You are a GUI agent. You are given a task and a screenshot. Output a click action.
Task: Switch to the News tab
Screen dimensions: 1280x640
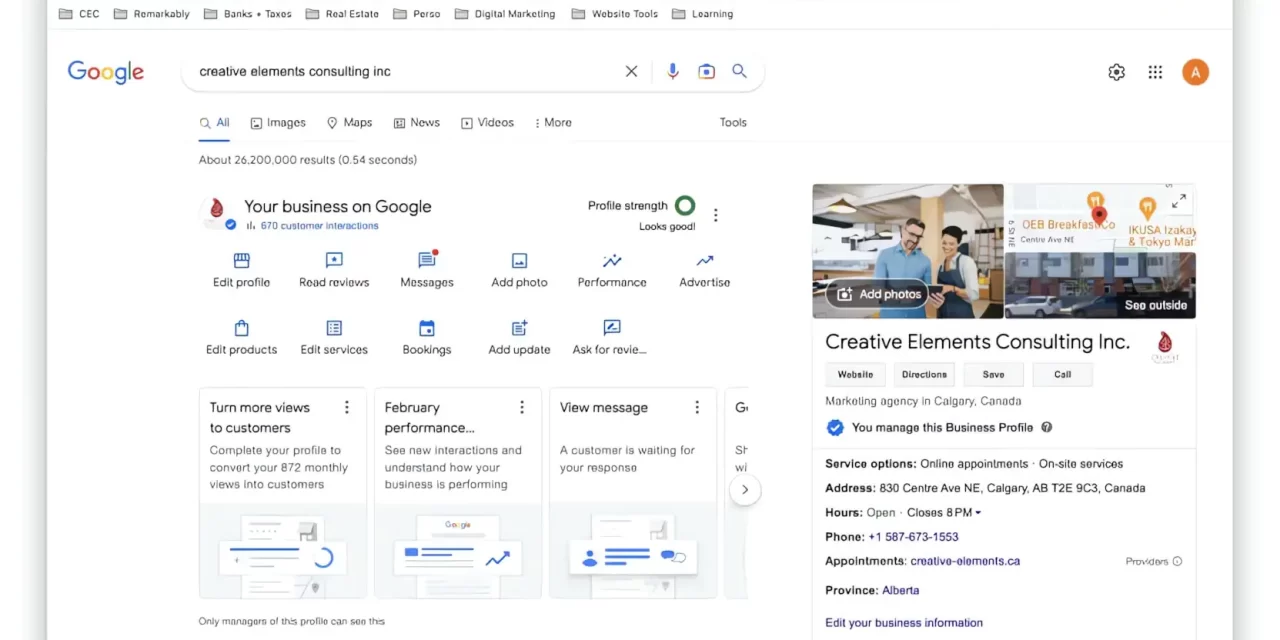point(417,122)
